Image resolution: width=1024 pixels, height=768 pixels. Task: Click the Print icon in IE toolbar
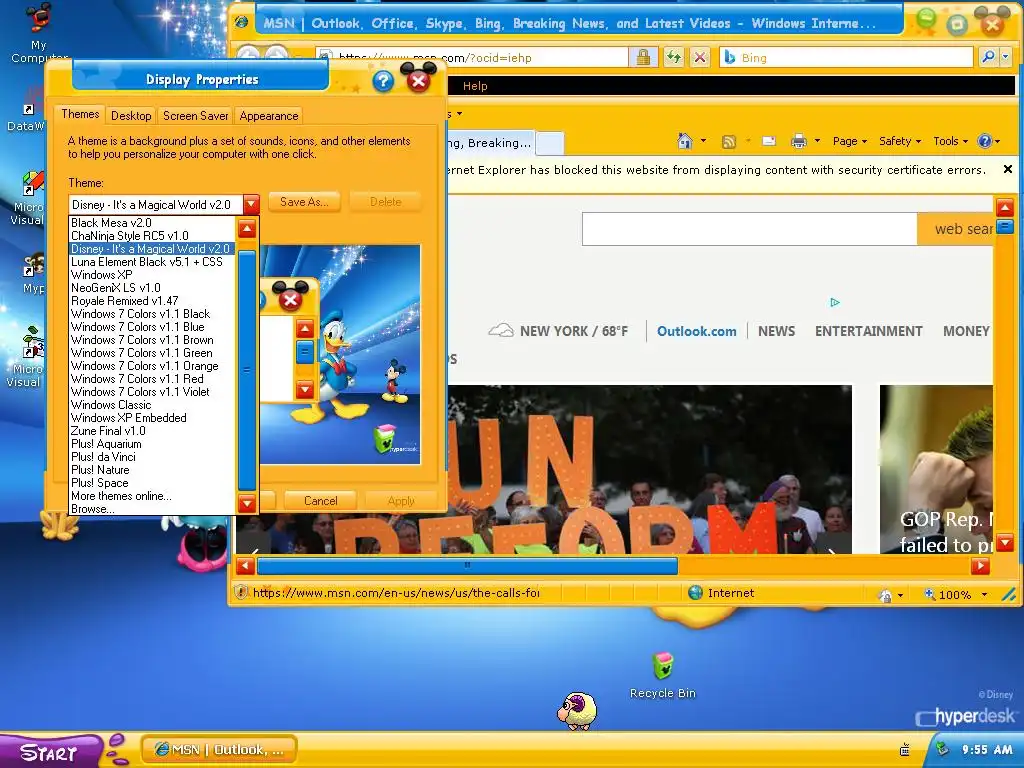click(x=799, y=141)
